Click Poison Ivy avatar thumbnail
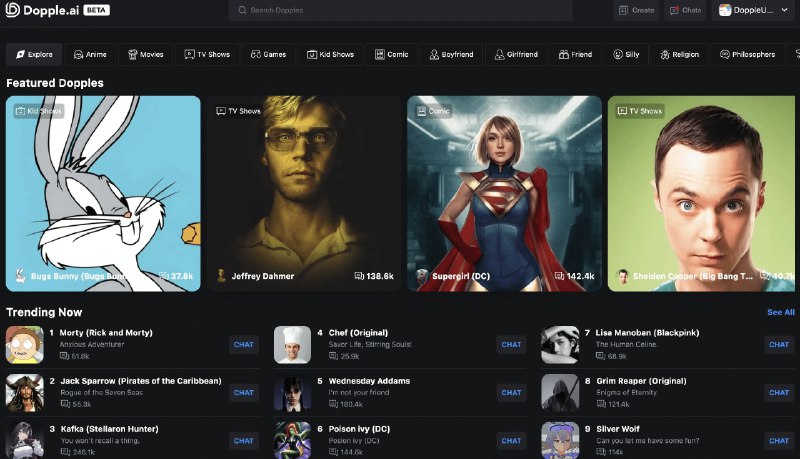The height and width of the screenshot is (459, 800). point(292,440)
